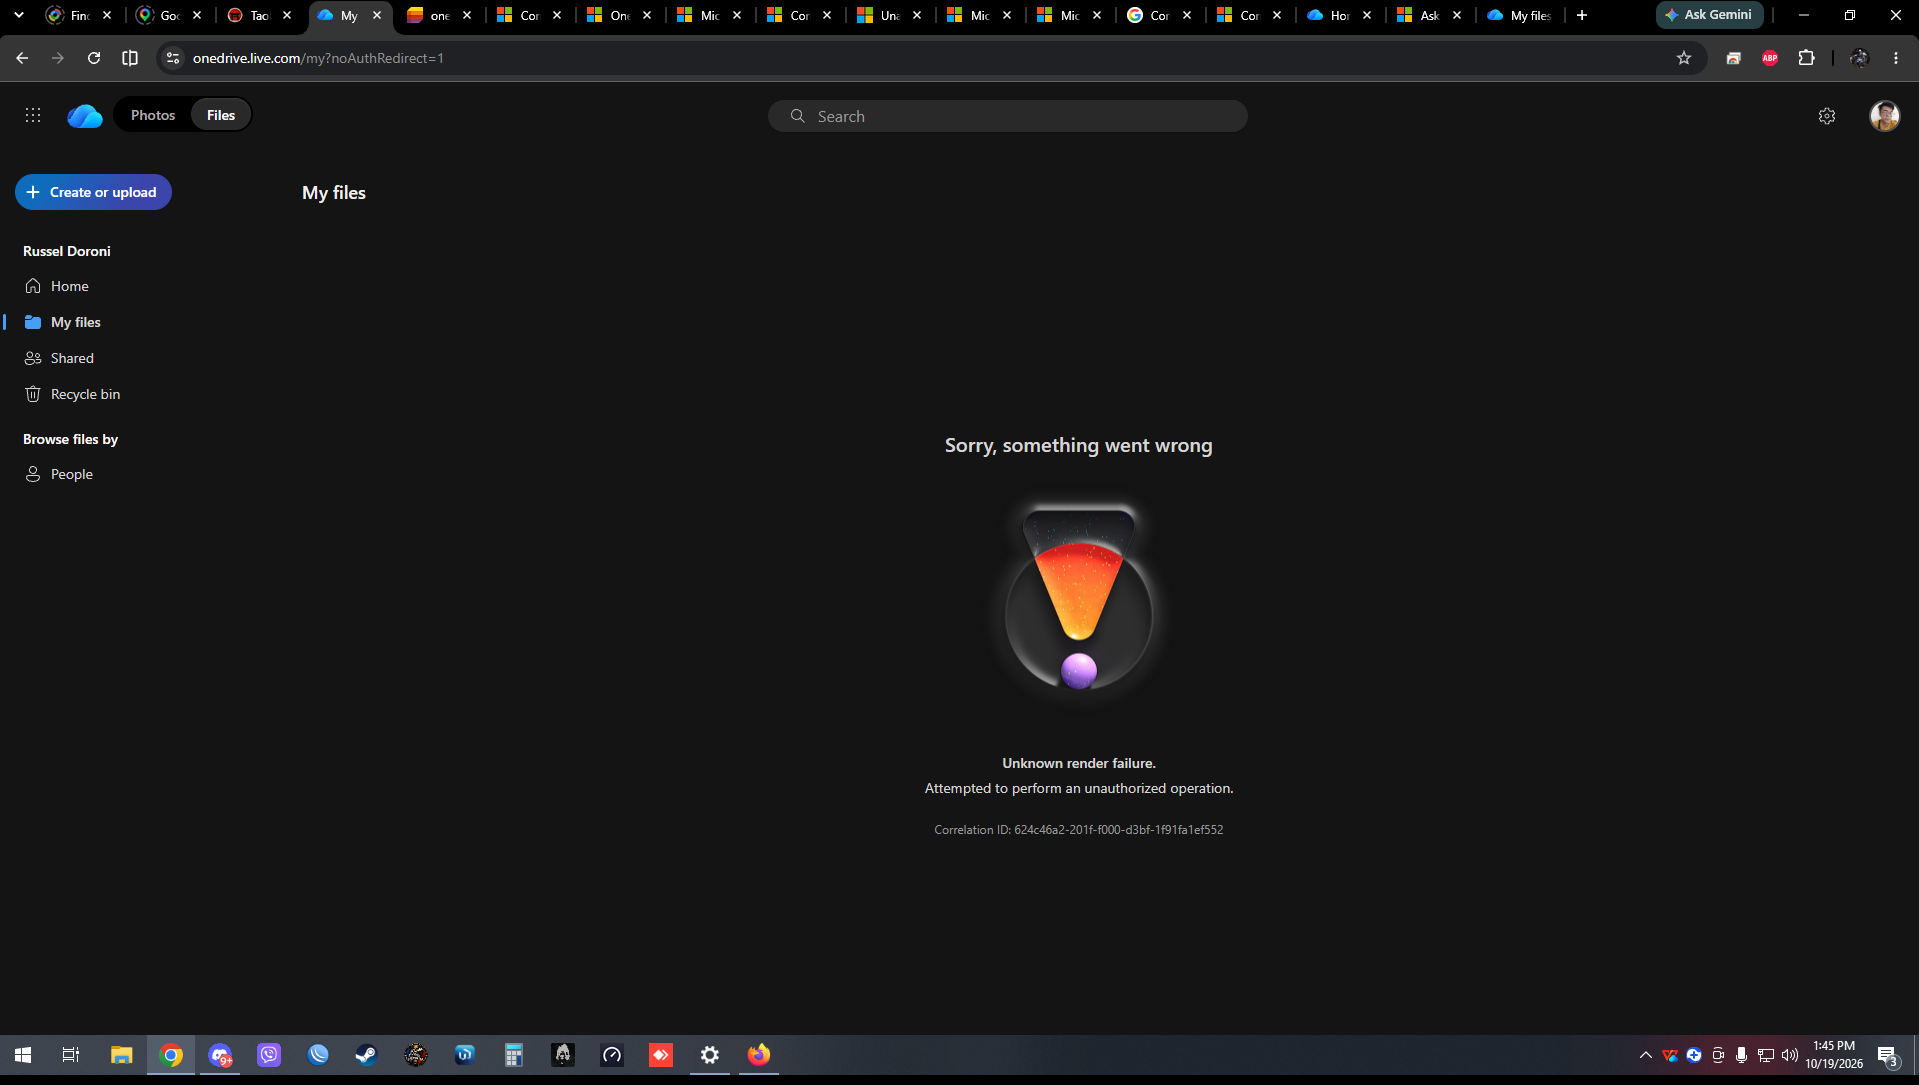Viewport: 1919px width, 1085px height.
Task: Open Calculator from taskbar
Action: 513,1055
